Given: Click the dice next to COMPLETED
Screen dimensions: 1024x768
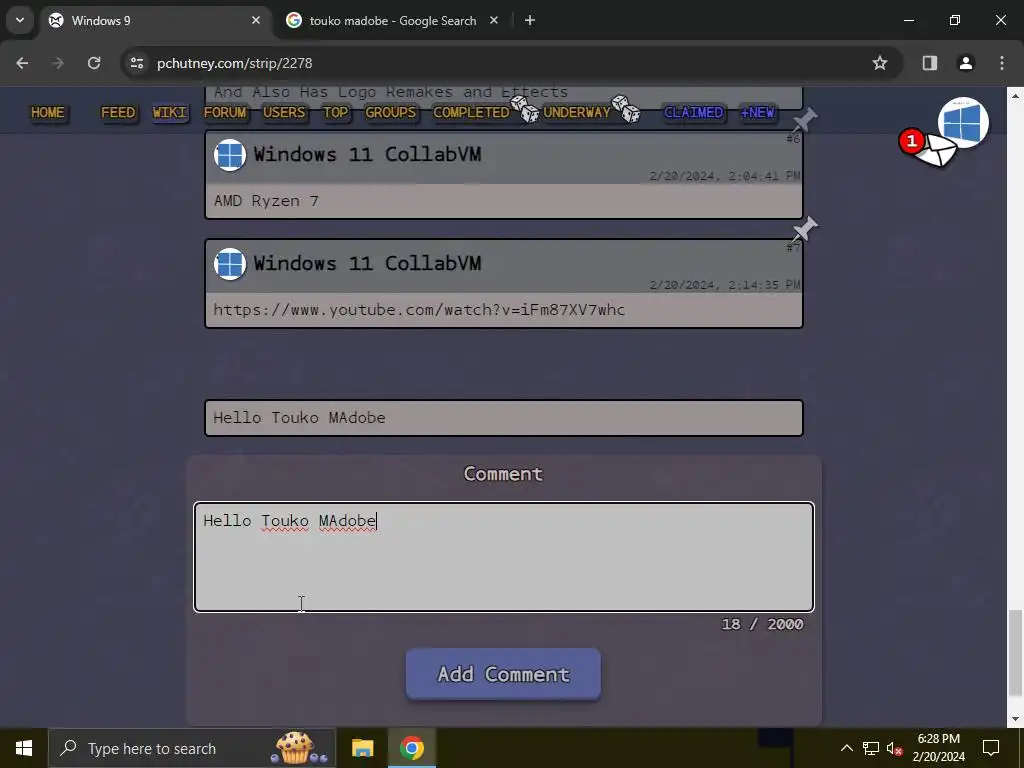Looking at the screenshot, I should point(525,109).
